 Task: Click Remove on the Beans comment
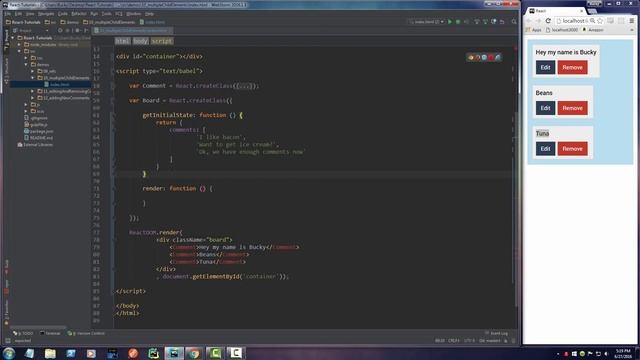tap(572, 108)
